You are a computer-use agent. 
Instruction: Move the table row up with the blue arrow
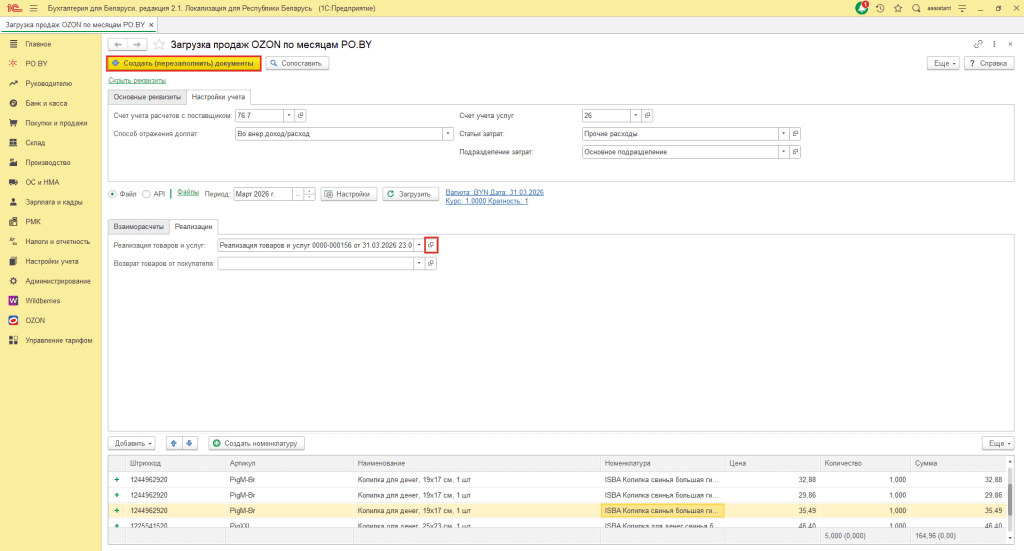pyautogui.click(x=174, y=443)
